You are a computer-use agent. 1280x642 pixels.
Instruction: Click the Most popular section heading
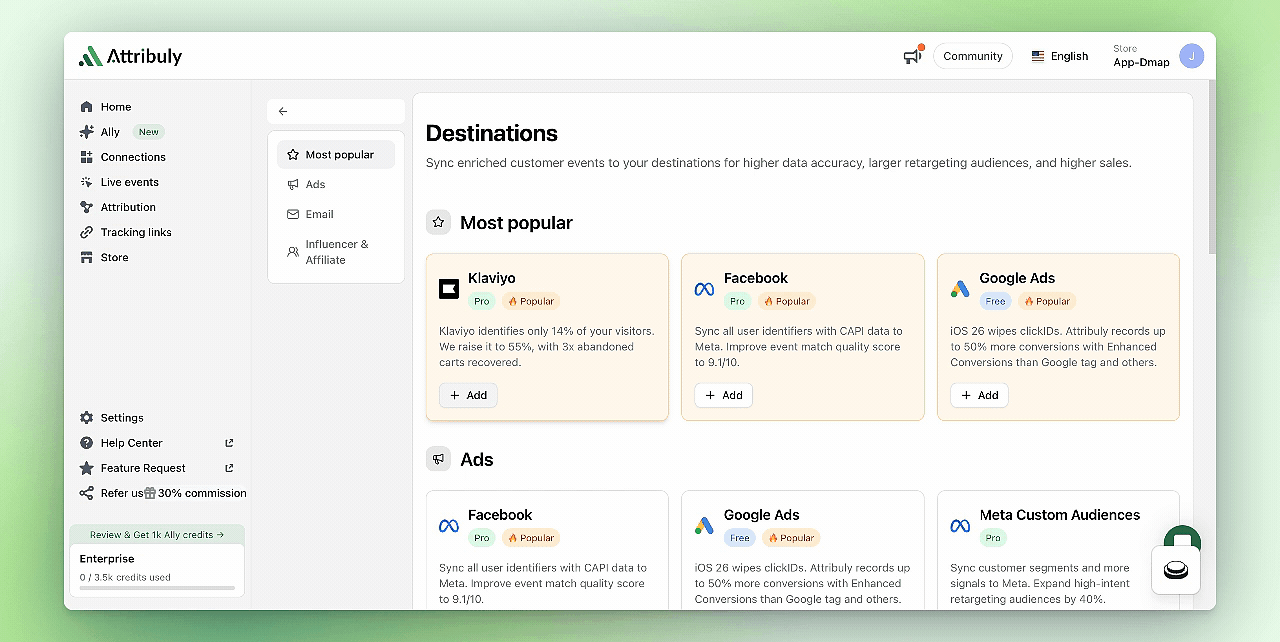(x=516, y=223)
